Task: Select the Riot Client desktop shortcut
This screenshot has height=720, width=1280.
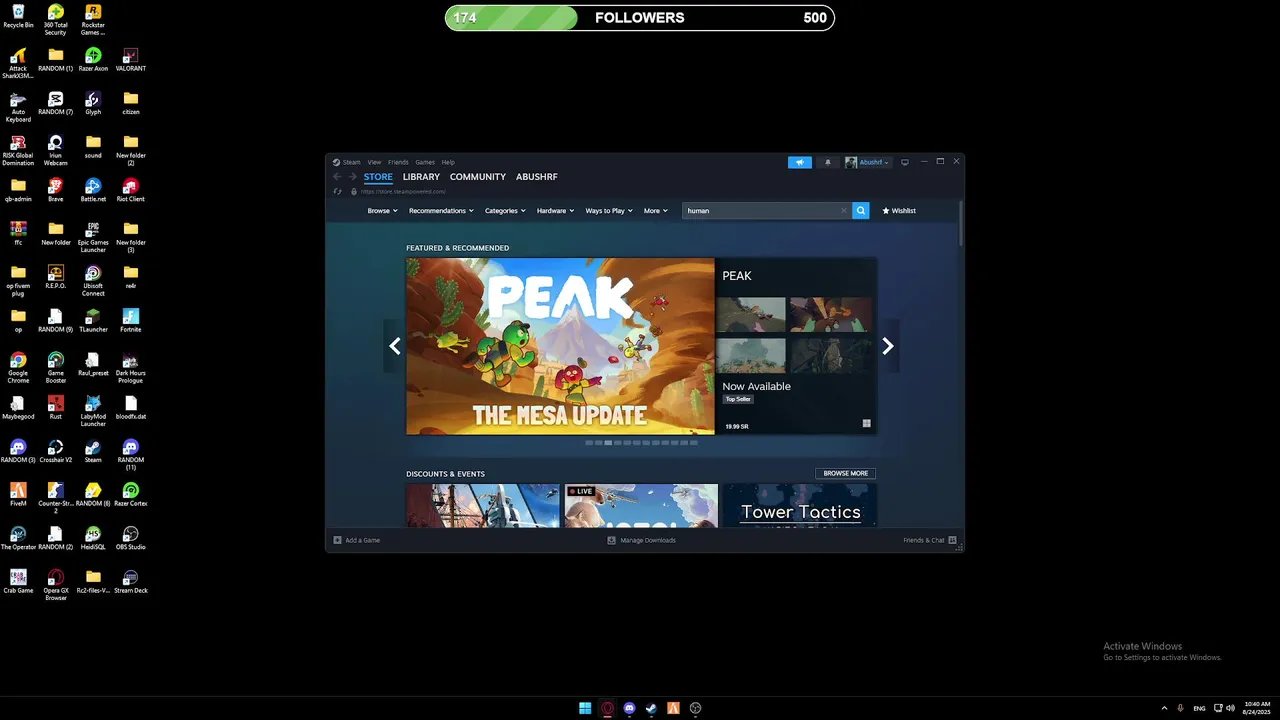Action: pos(130,190)
